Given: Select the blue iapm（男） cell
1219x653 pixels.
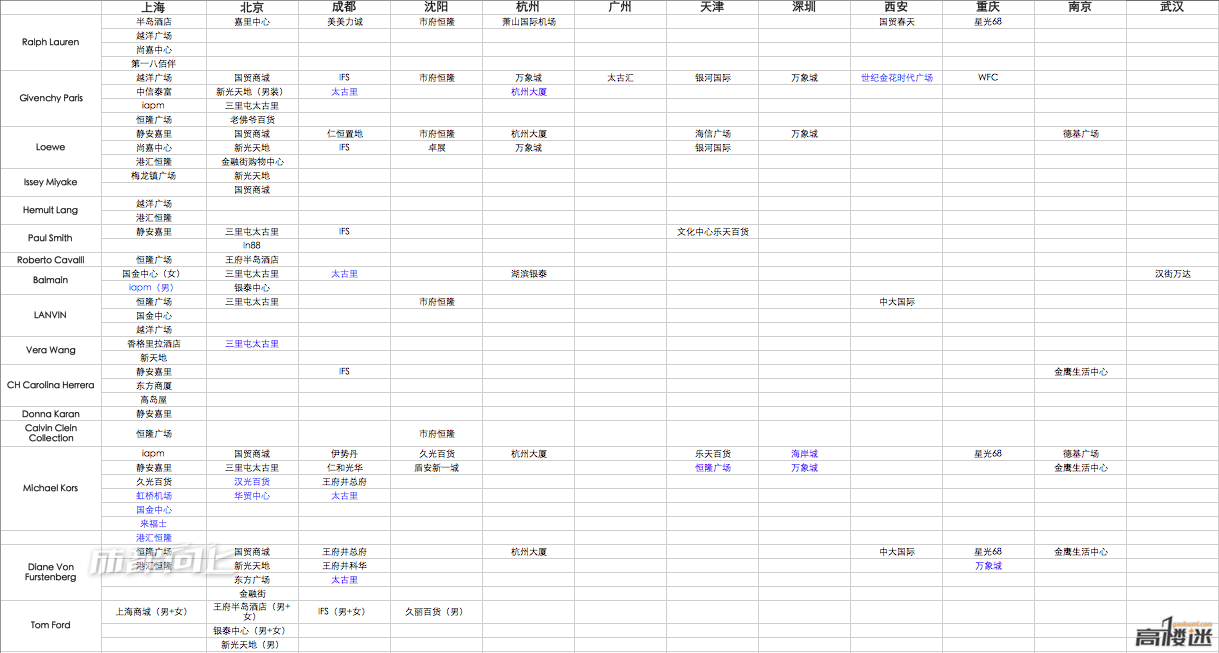Looking at the screenshot, I should click(x=152, y=287).
